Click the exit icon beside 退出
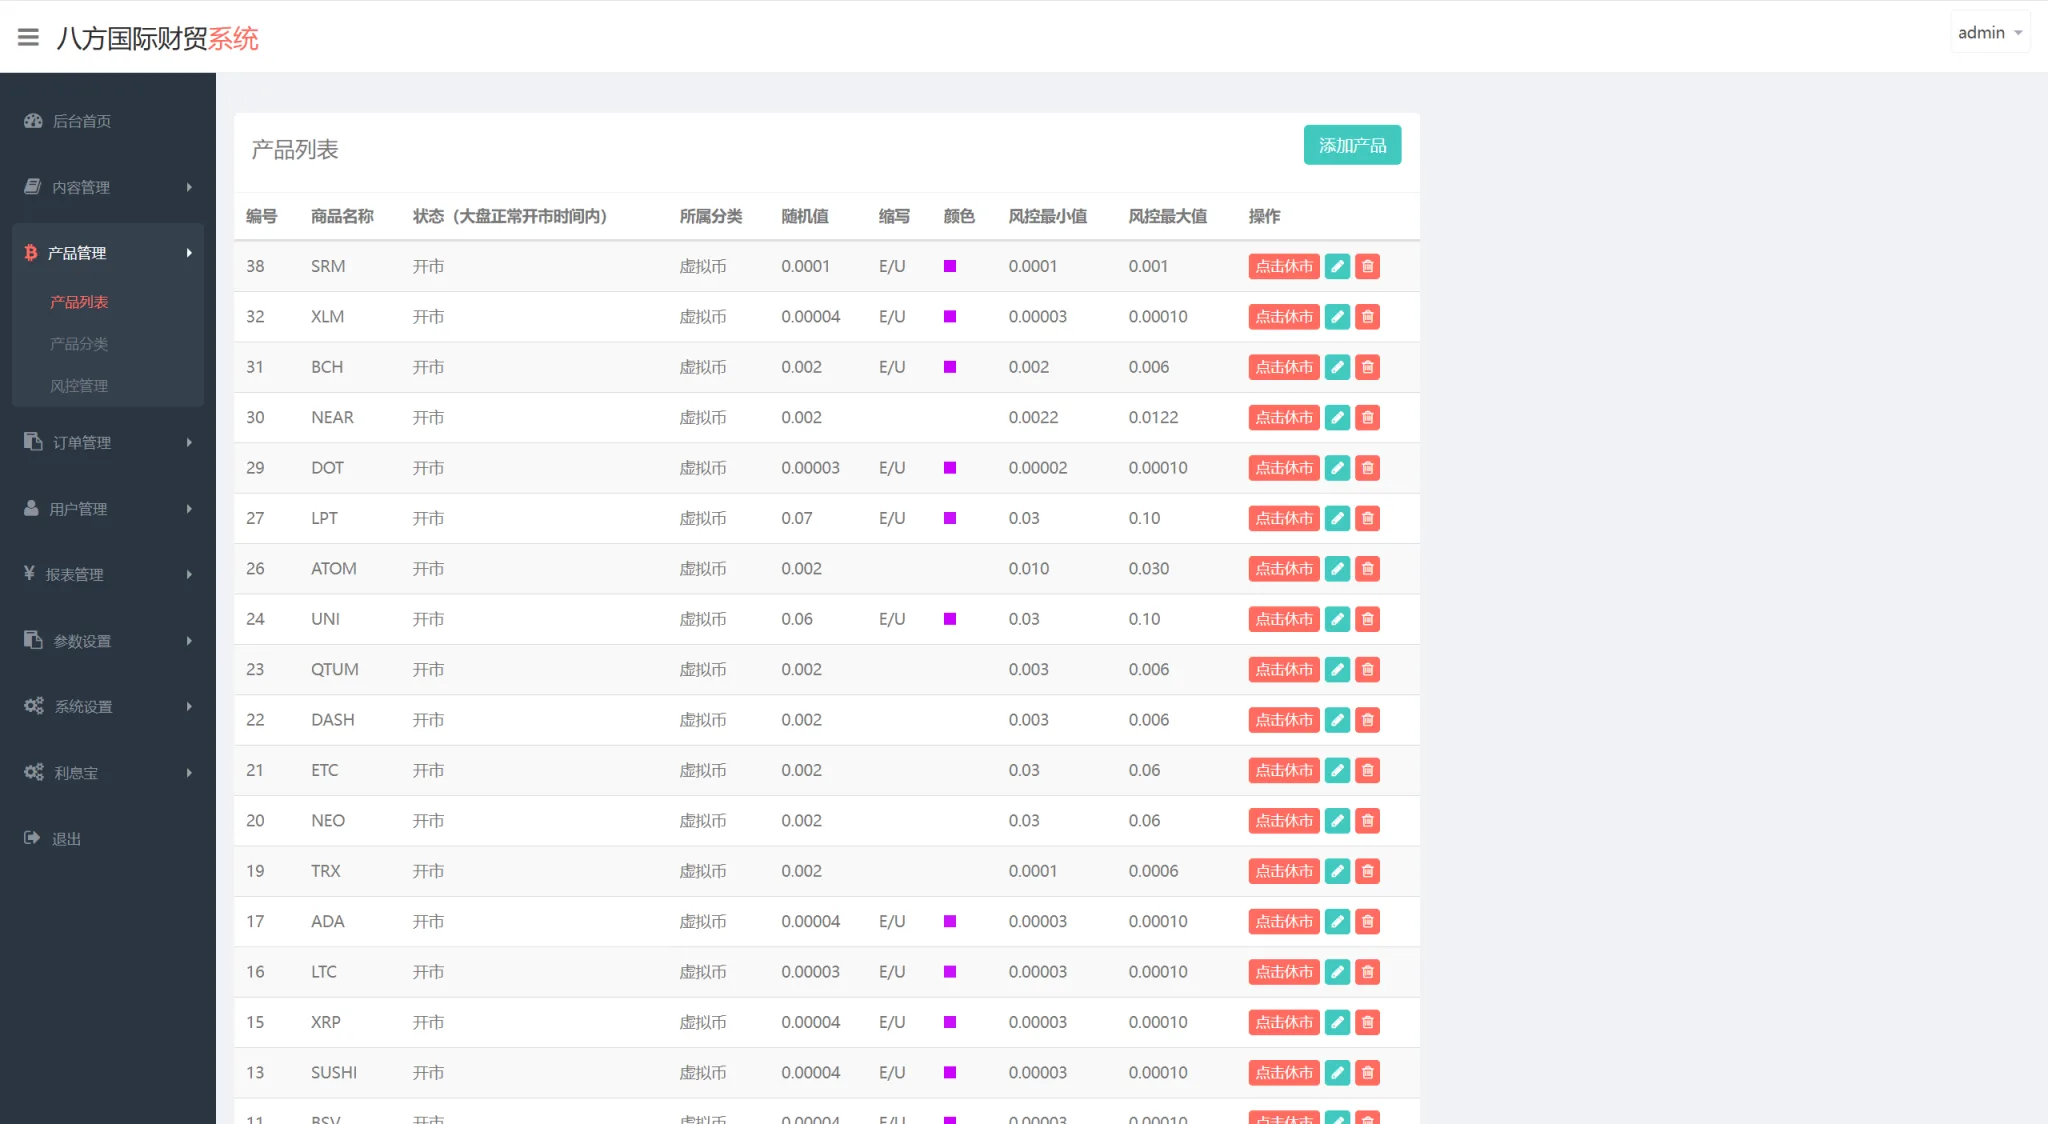This screenshot has height=1124, width=2048. point(32,838)
